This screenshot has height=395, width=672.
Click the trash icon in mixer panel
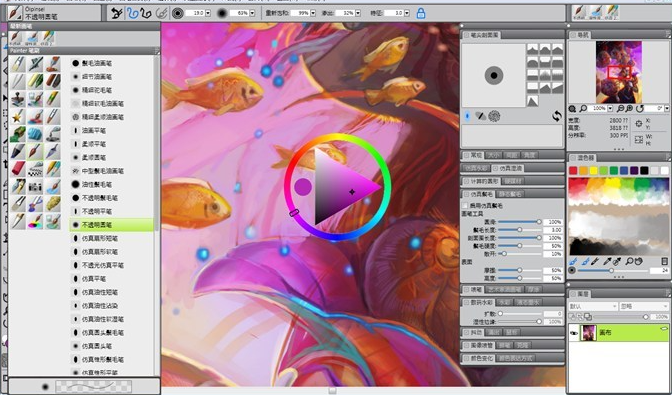click(x=664, y=261)
